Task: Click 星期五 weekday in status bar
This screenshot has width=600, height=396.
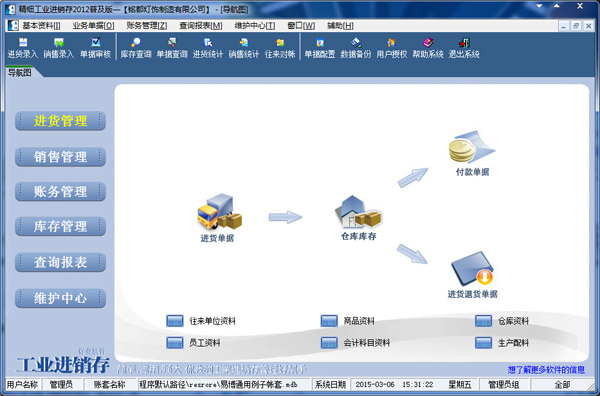Action: click(x=460, y=384)
